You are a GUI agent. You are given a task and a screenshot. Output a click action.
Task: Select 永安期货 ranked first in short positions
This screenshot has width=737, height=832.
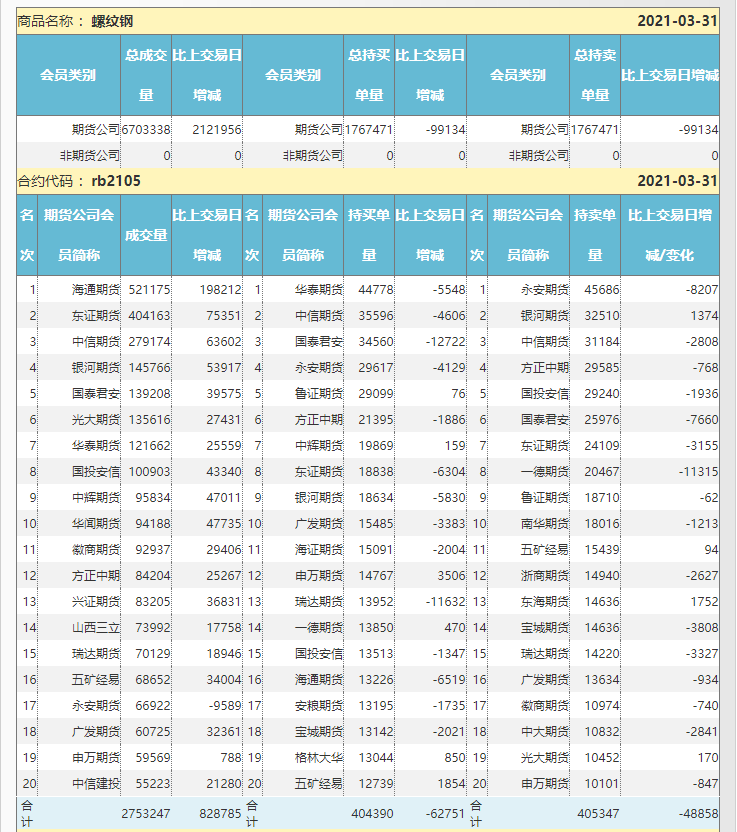click(x=545, y=290)
